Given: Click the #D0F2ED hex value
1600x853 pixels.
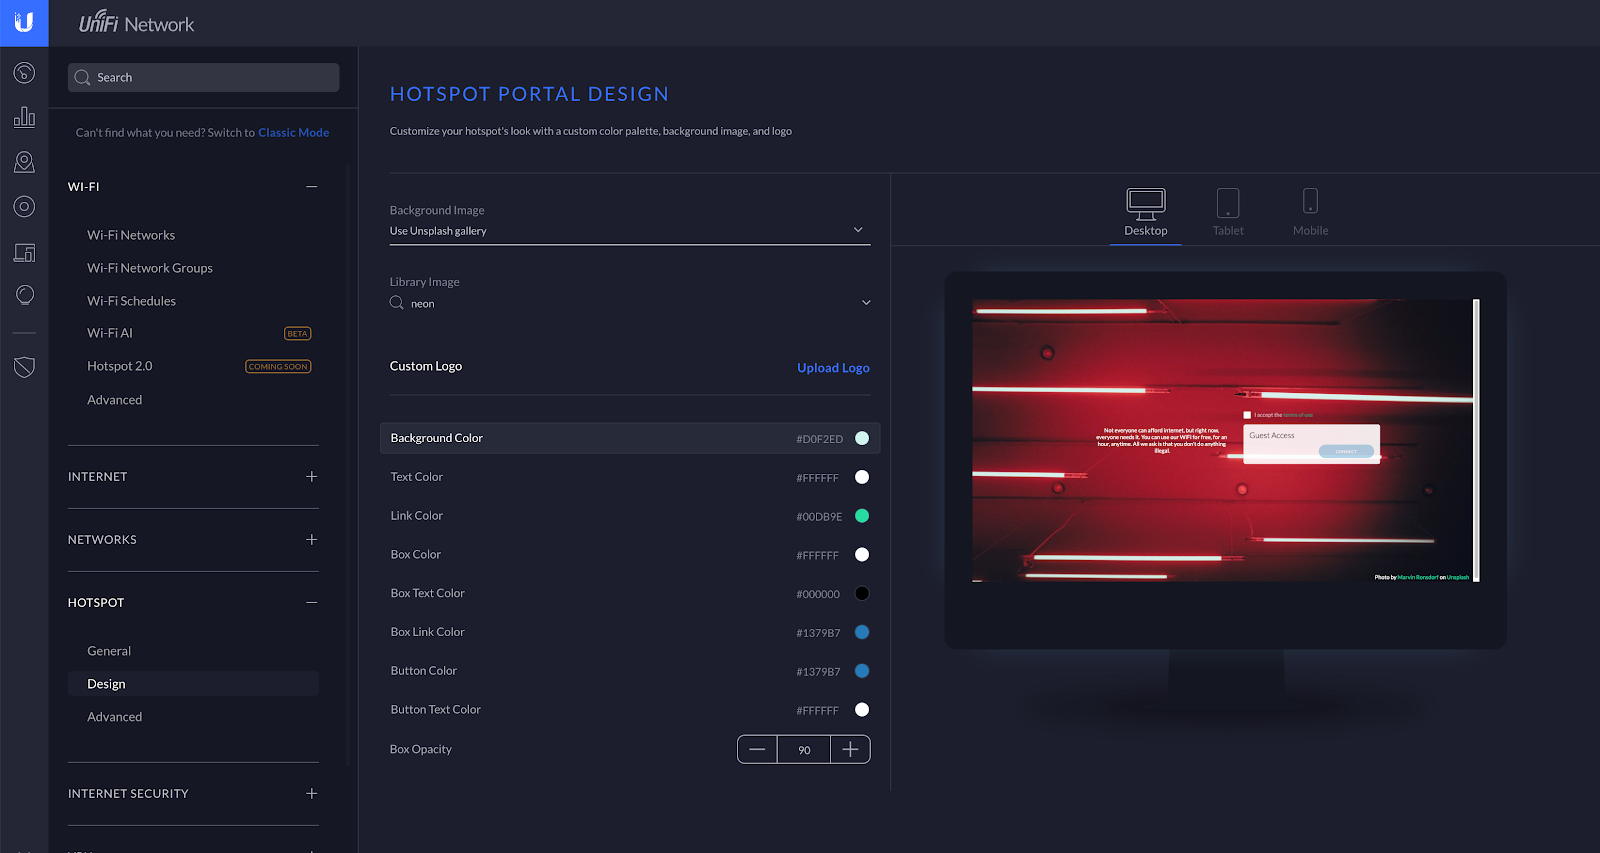Looking at the screenshot, I should point(819,439).
